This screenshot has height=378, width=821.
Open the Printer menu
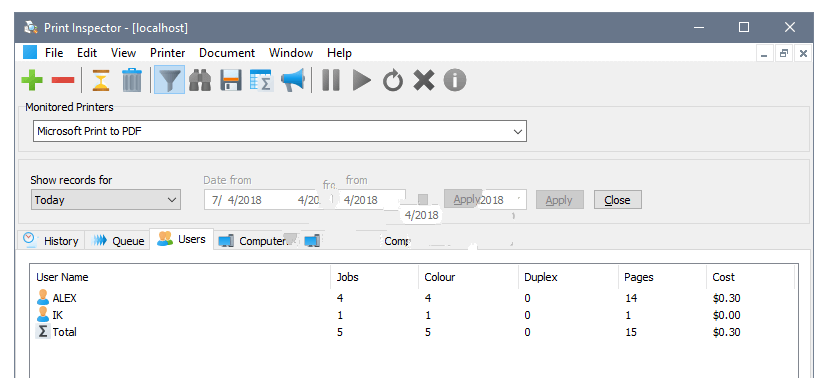(x=168, y=53)
